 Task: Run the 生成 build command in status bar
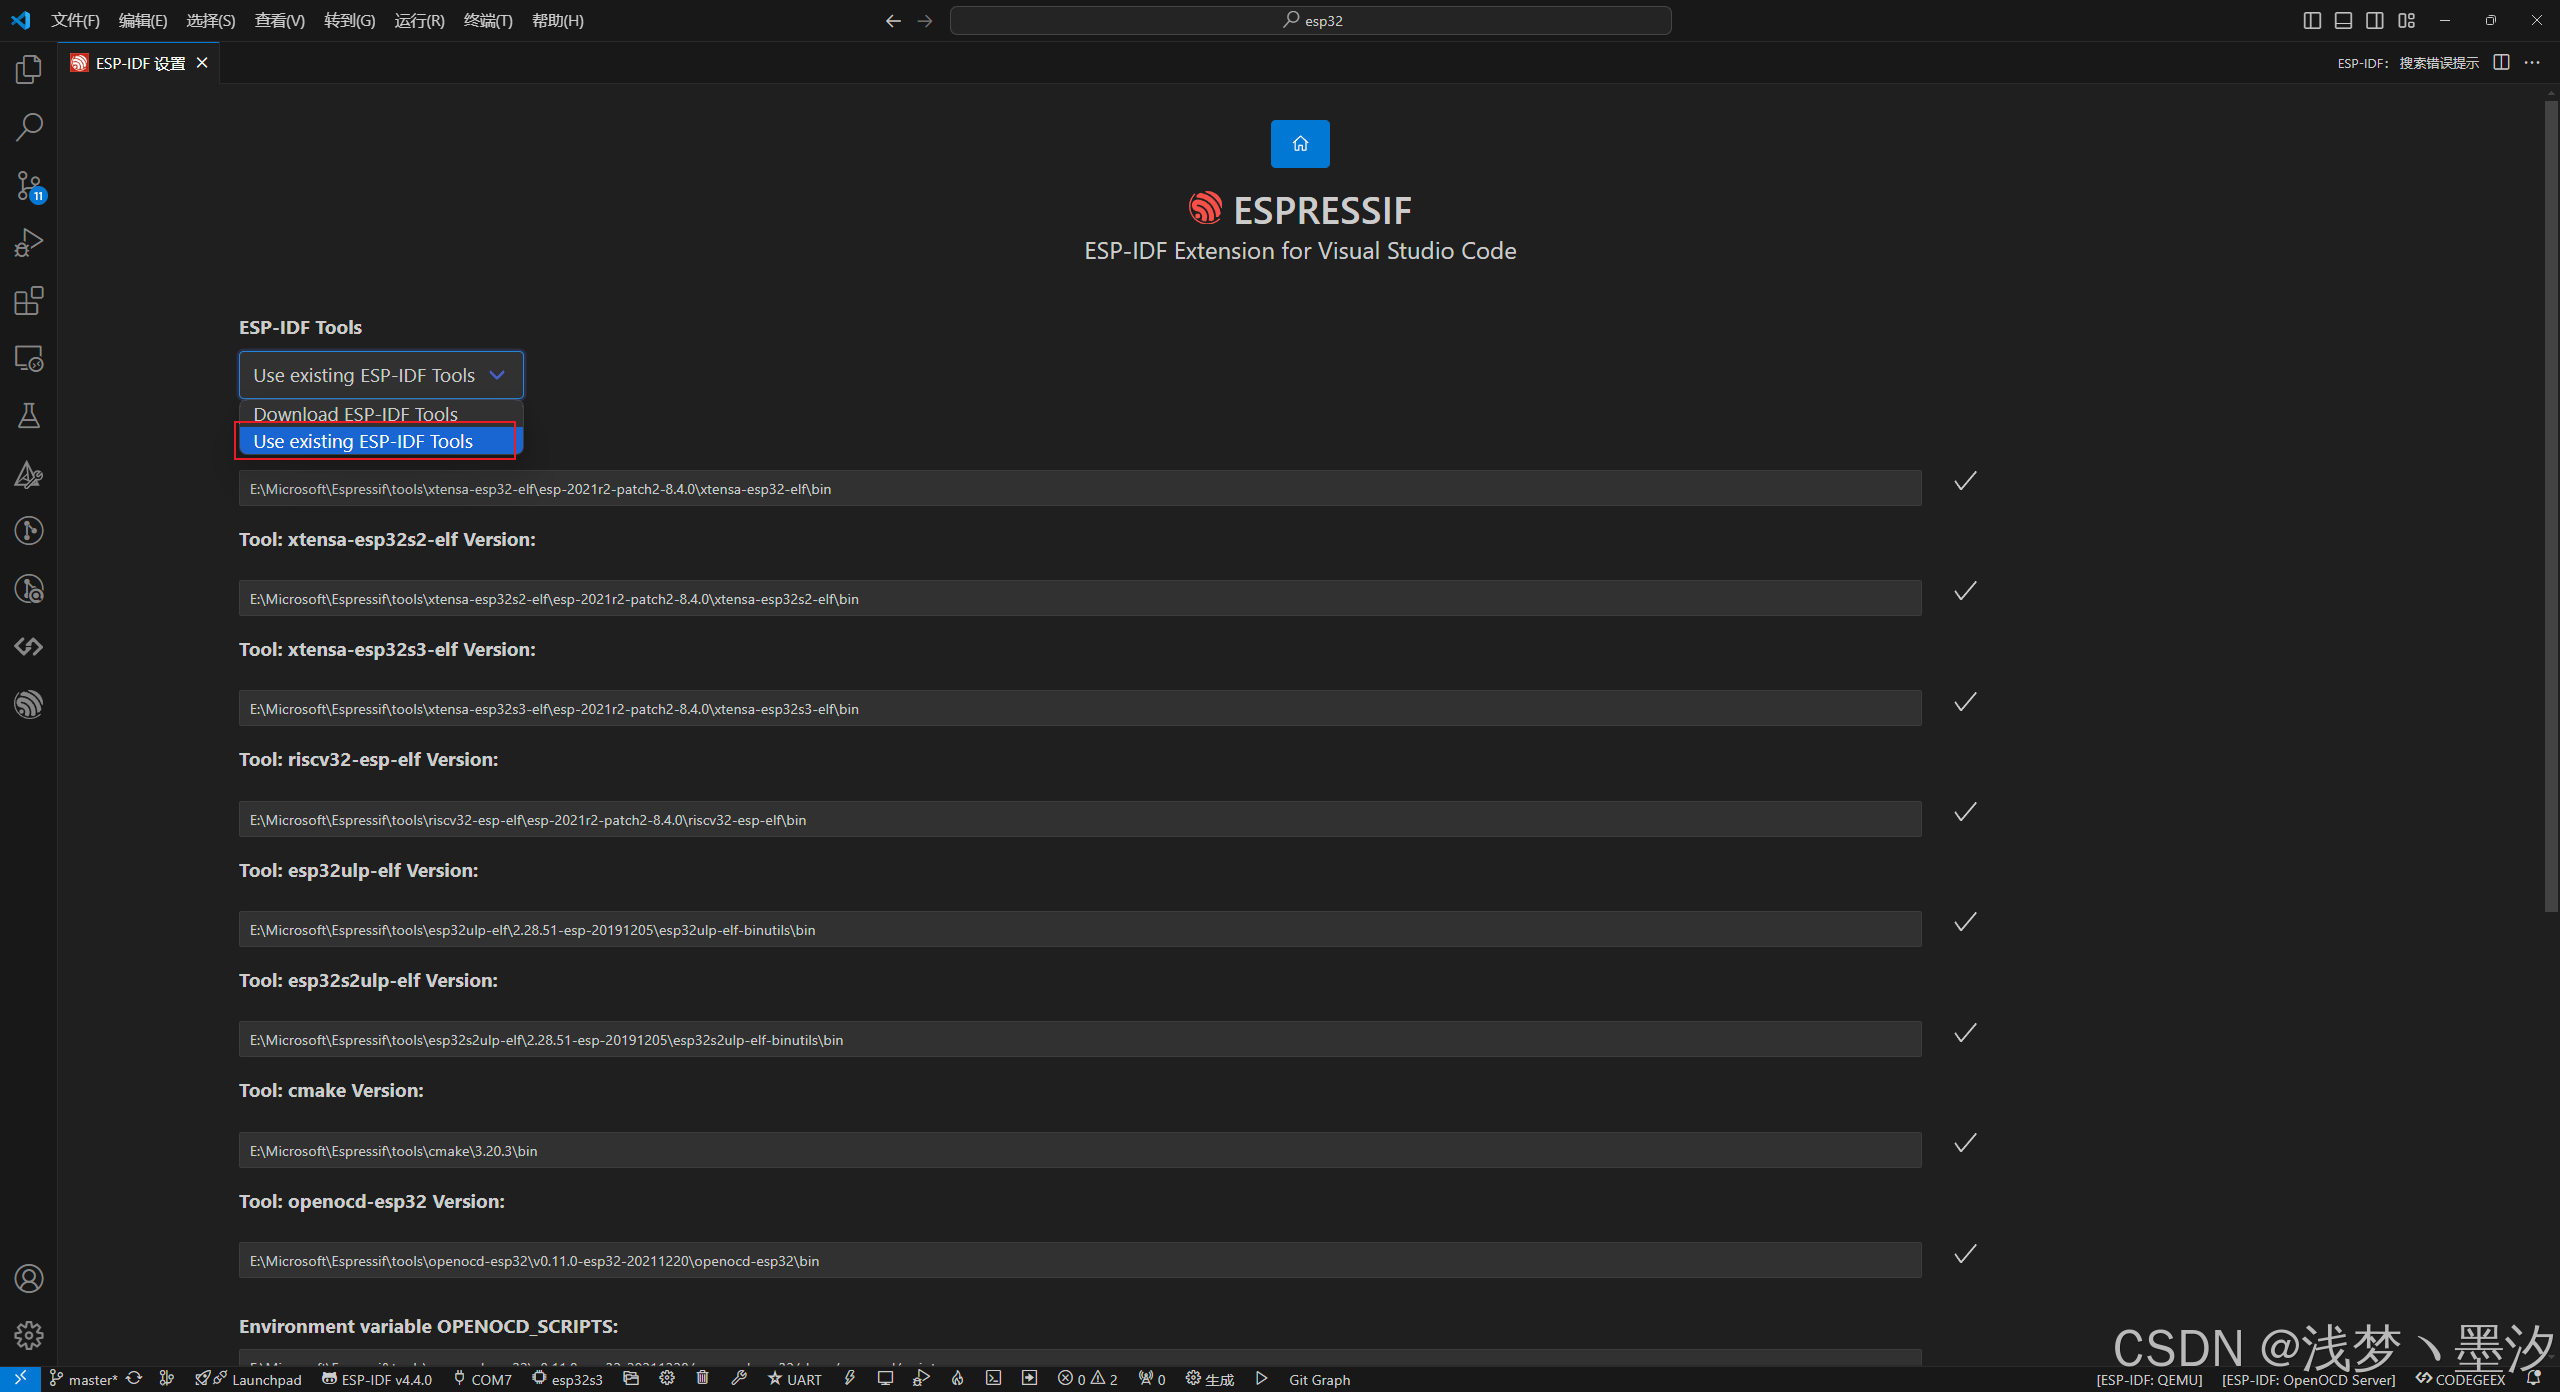pyautogui.click(x=1209, y=1378)
